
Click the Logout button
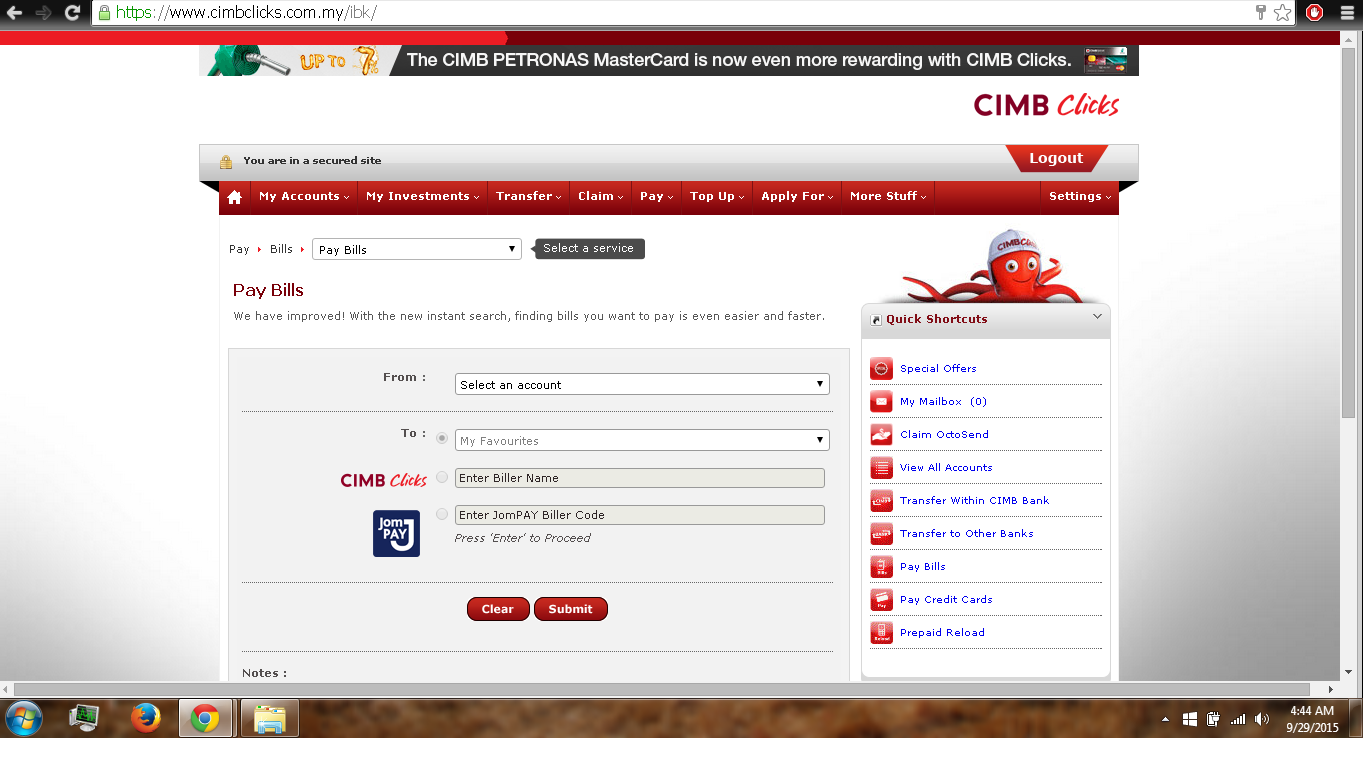pyautogui.click(x=1056, y=159)
